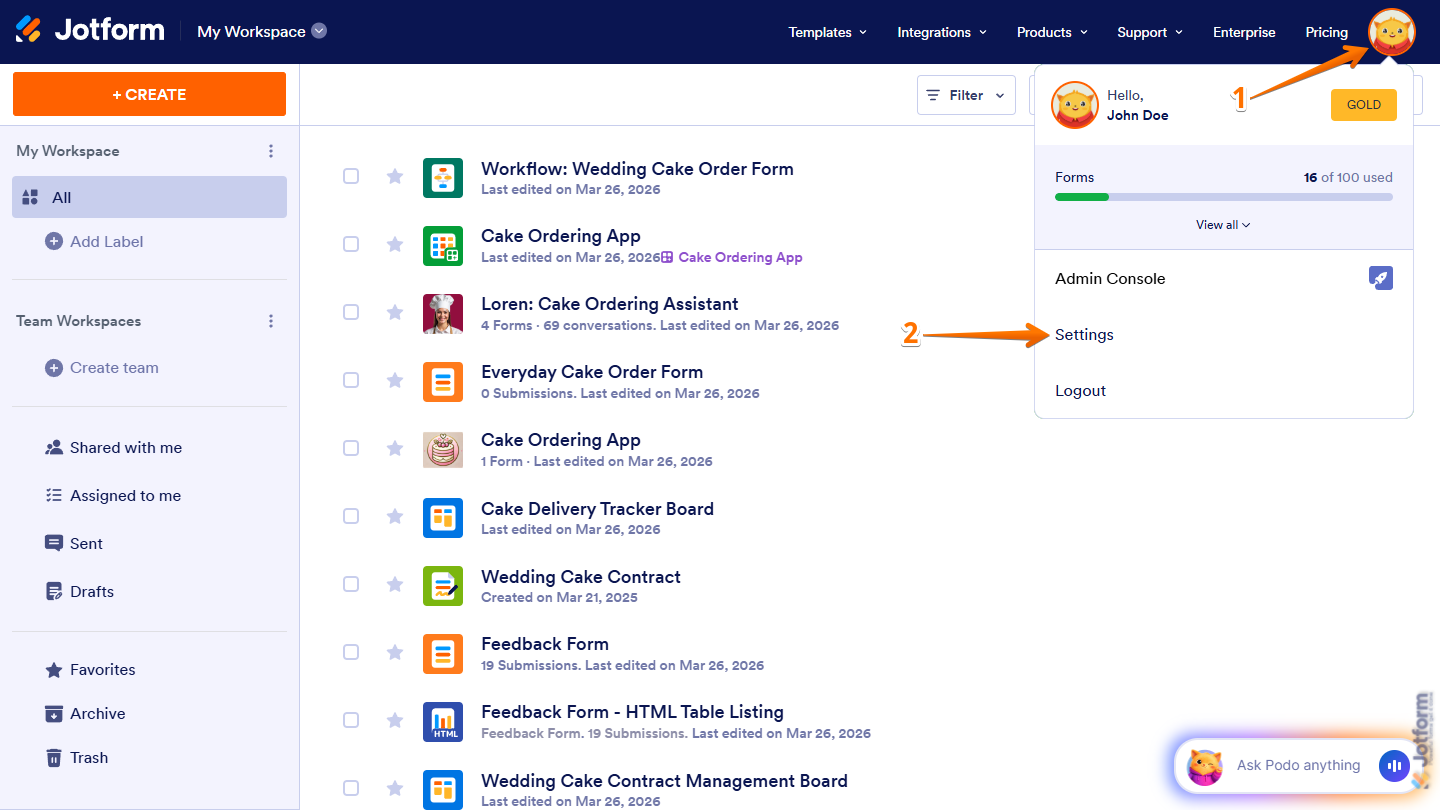Click the Podo cat avatar icon

coord(1205,767)
